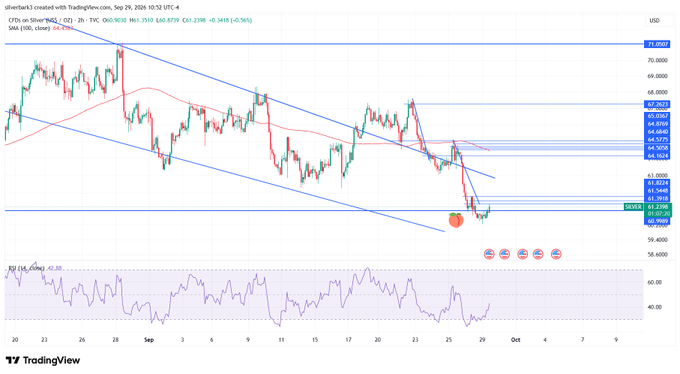Select the 64.8769 price level label
Image resolution: width=680 pixels, height=374 pixels.
657,124
